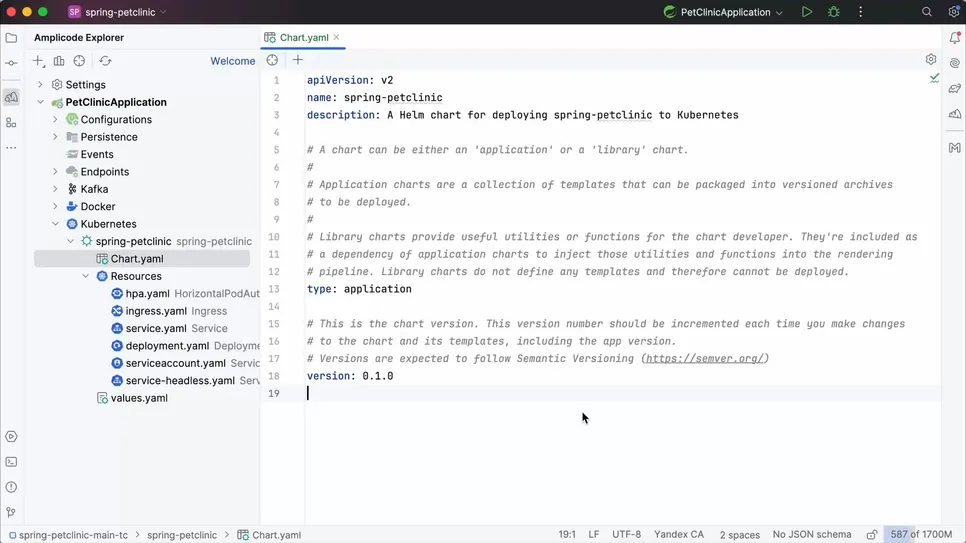Viewport: 966px width, 543px height.
Task: Open the Amplicode Explorer sidebar icon
Action: pos(11,97)
